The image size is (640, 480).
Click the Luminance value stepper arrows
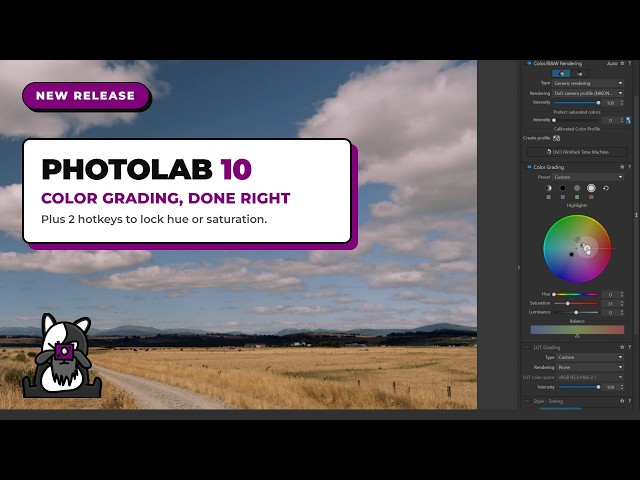click(622, 313)
